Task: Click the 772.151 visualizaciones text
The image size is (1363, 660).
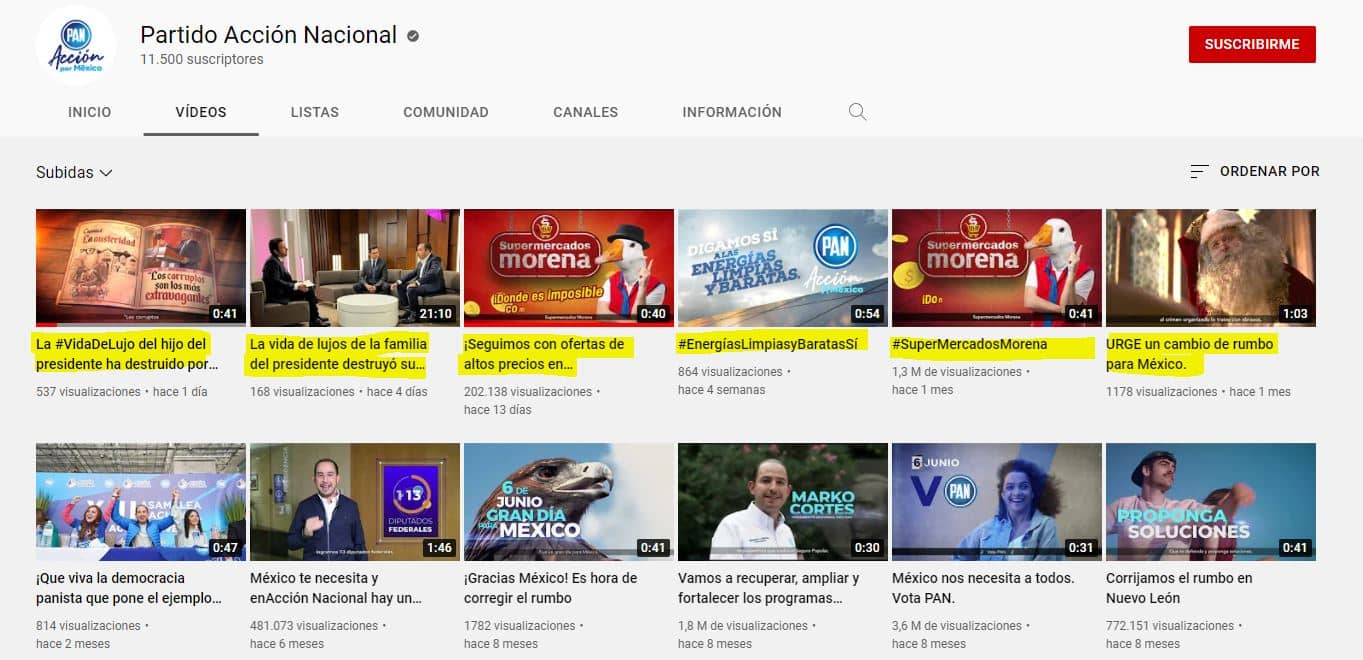Action: 1170,626
